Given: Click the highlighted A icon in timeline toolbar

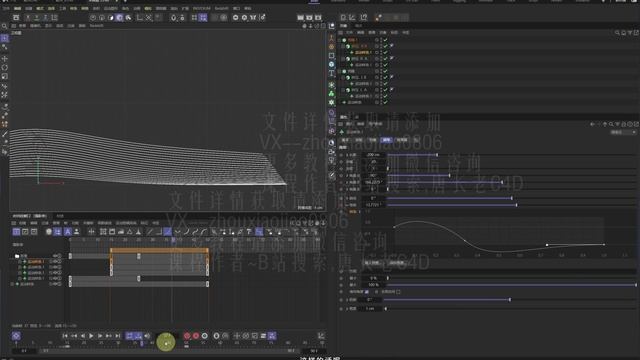Looking at the screenshot, I should point(67,232).
